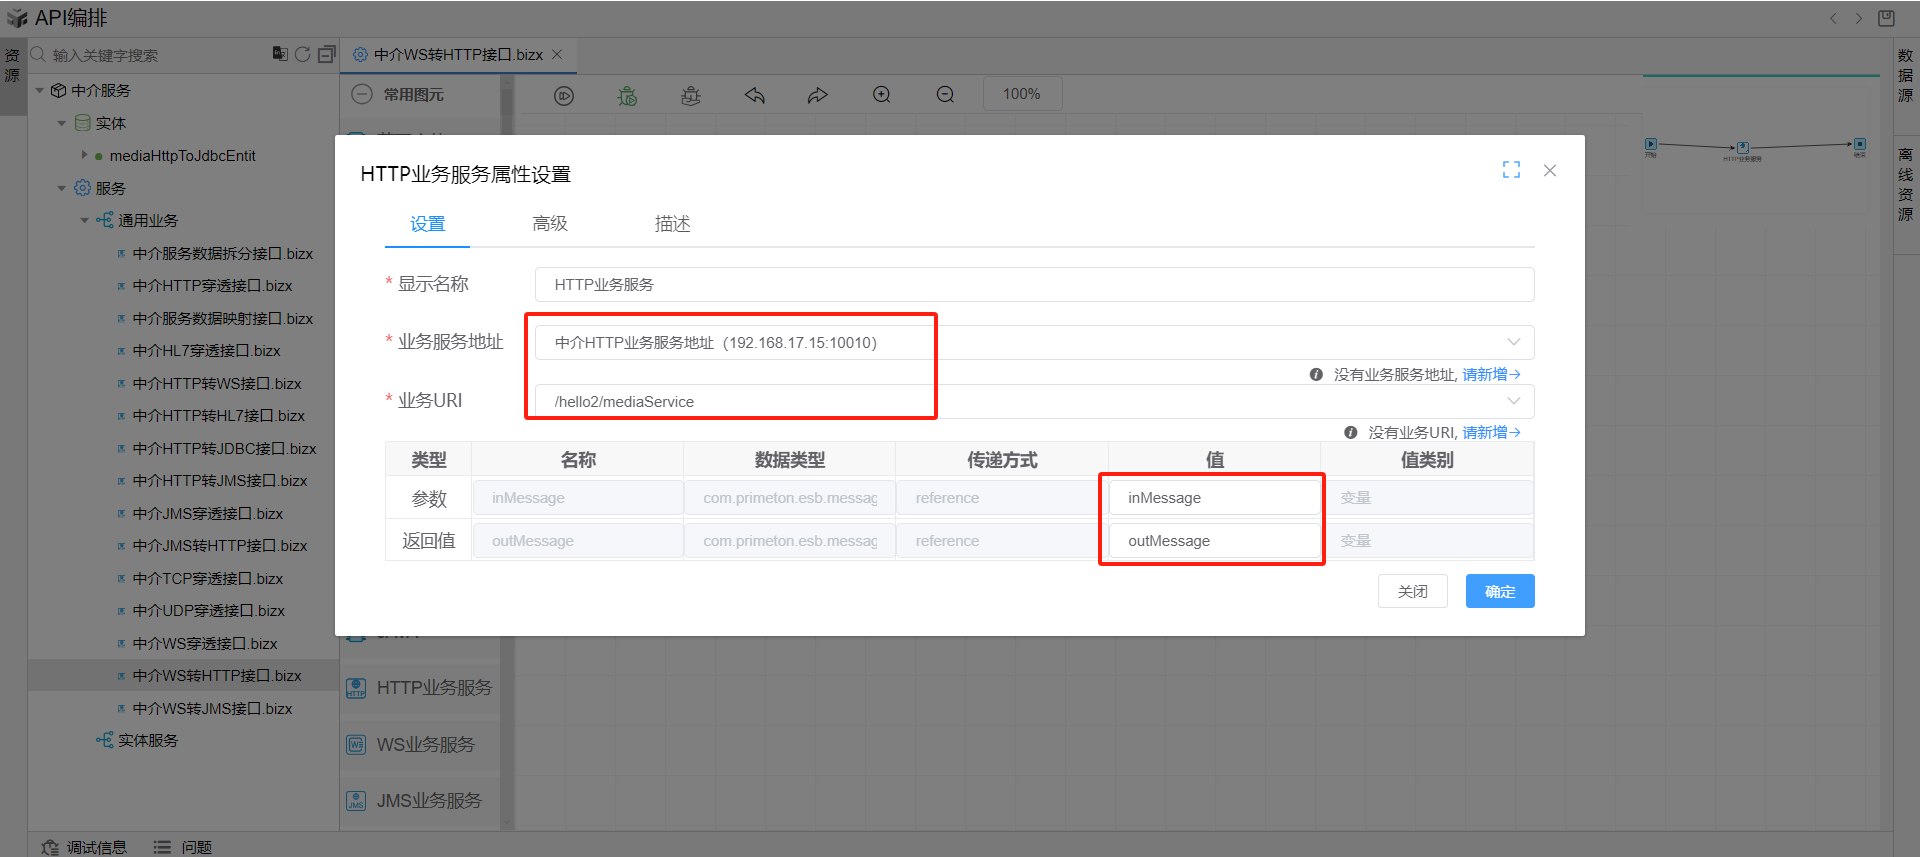Screen dimensions: 1920x857
Task: Click the green debug bug icon
Action: 627,95
